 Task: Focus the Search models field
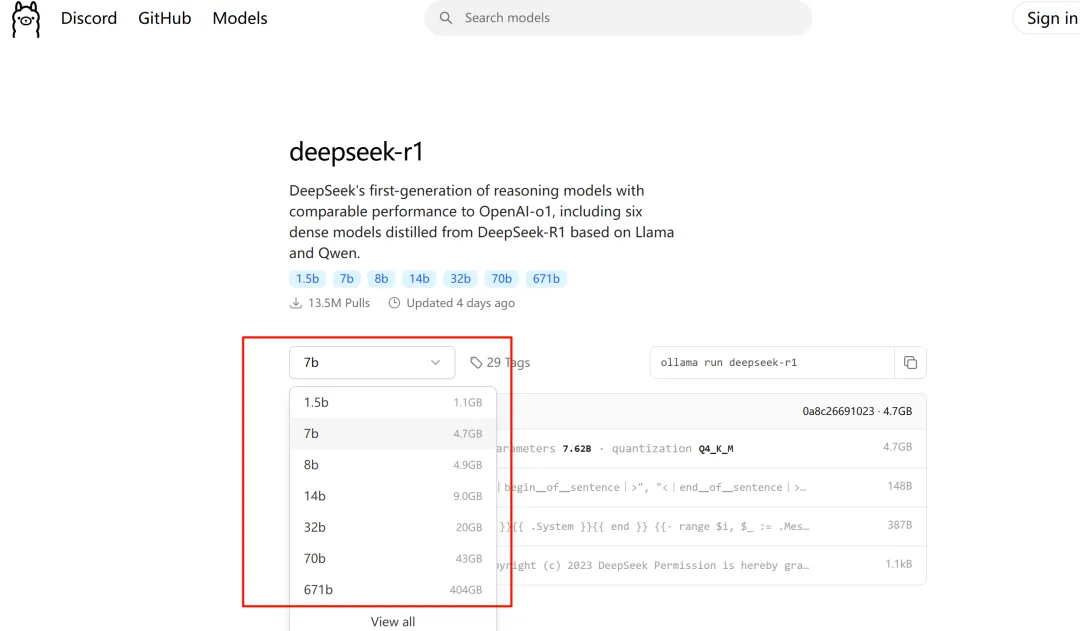618,18
